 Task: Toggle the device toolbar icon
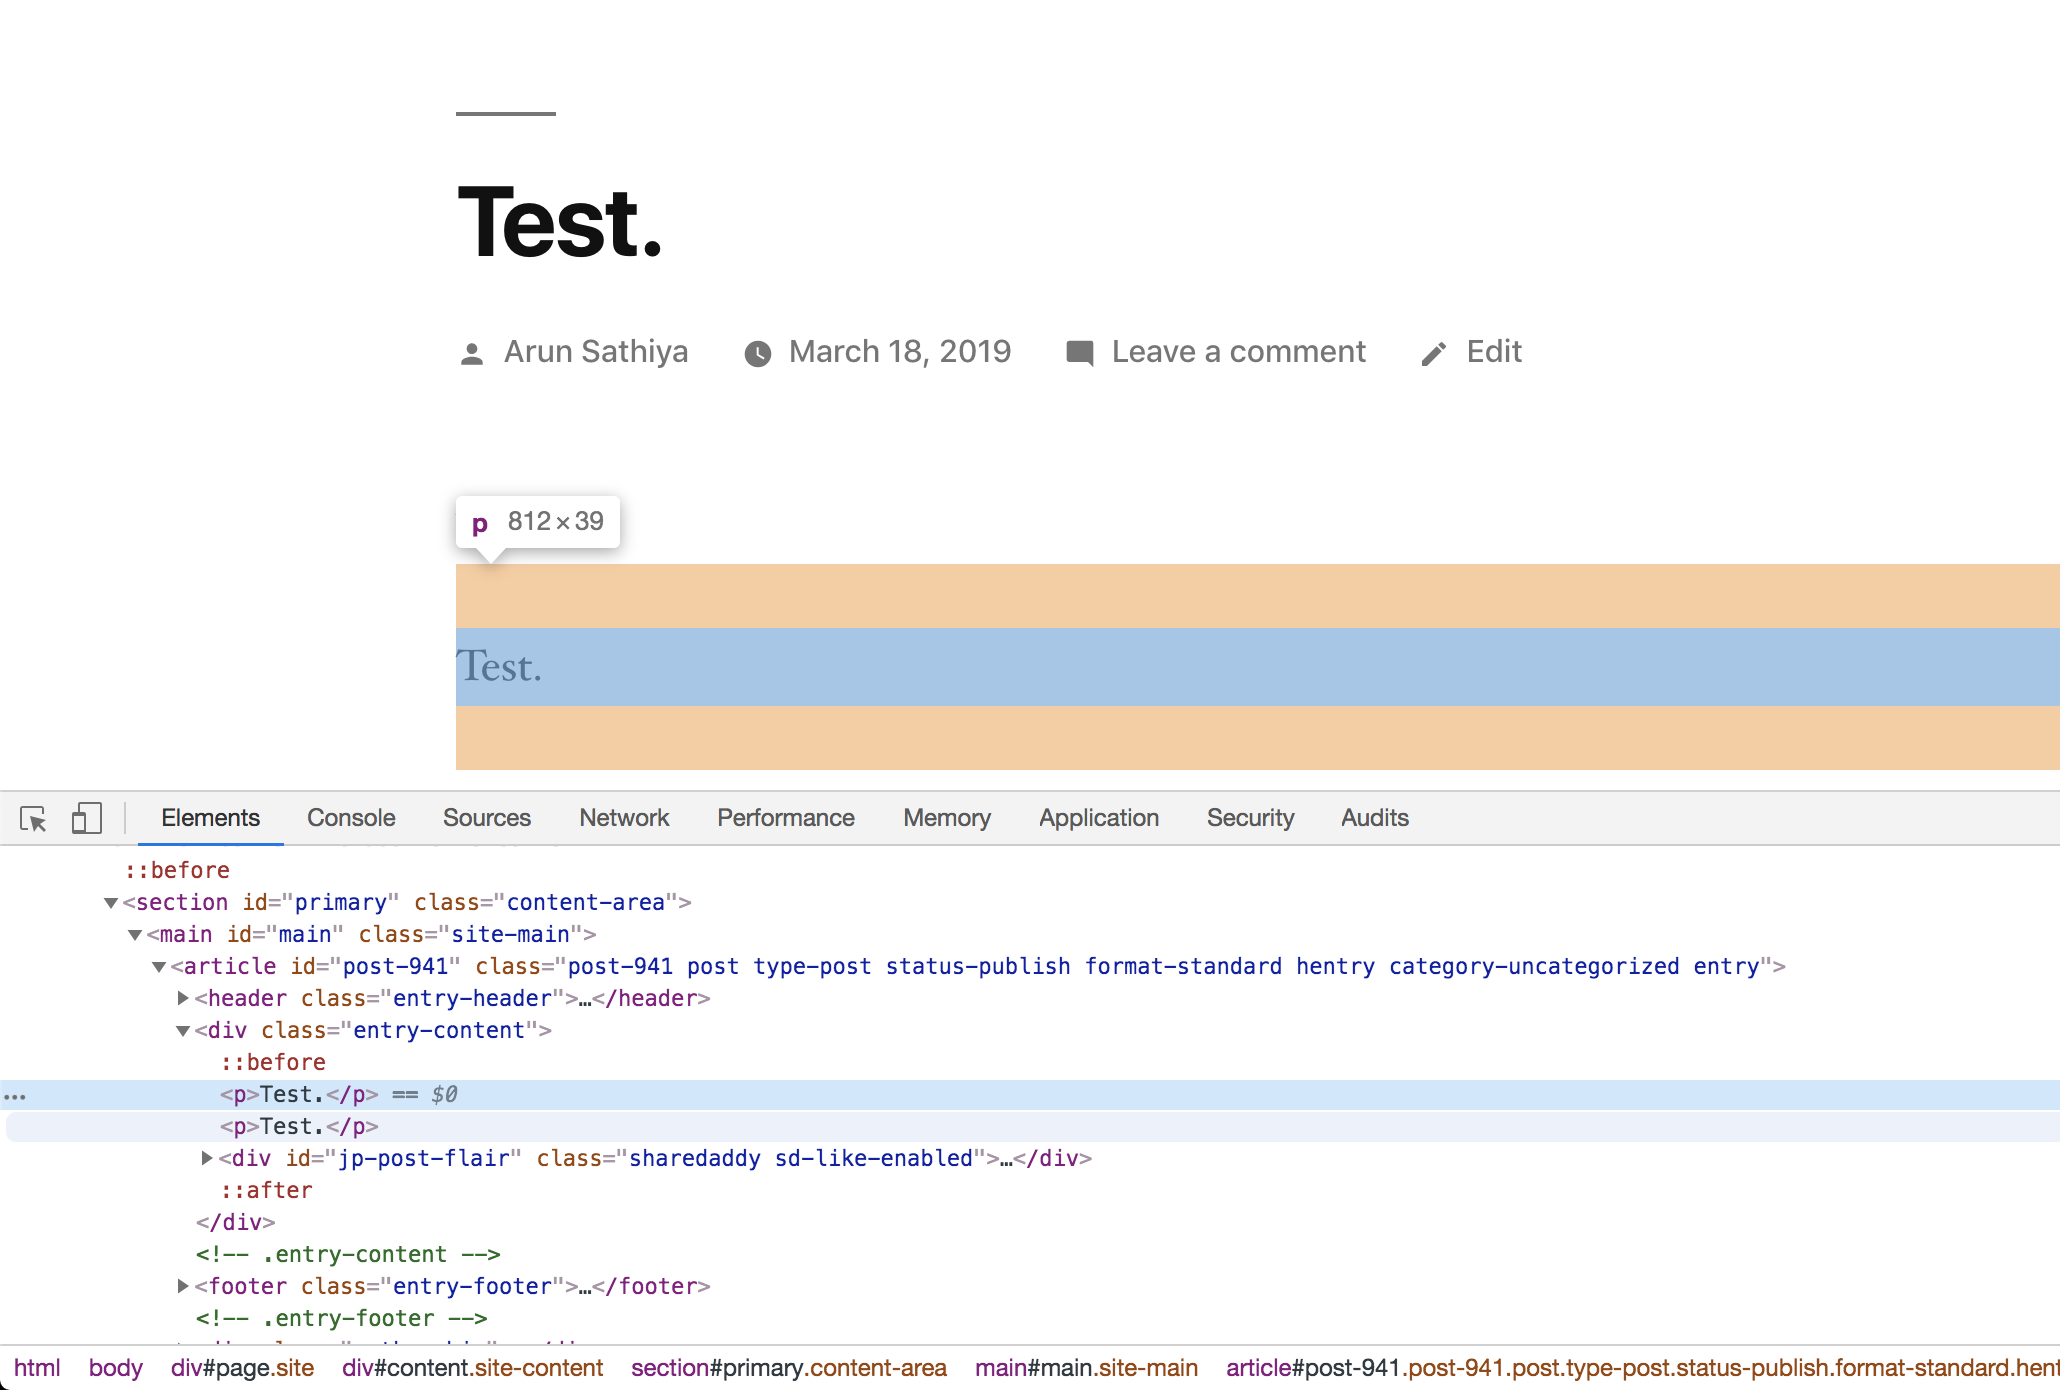click(x=87, y=819)
